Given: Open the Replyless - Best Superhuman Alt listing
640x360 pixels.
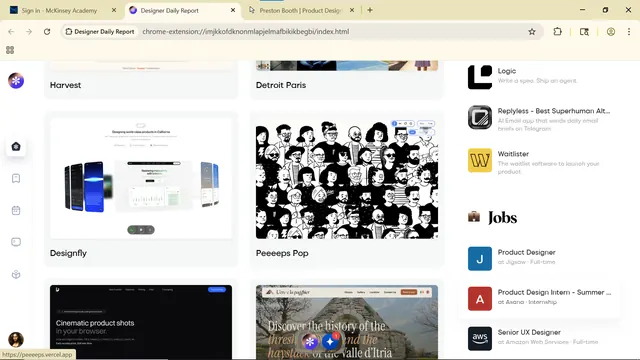Looking at the screenshot, I should (554, 111).
